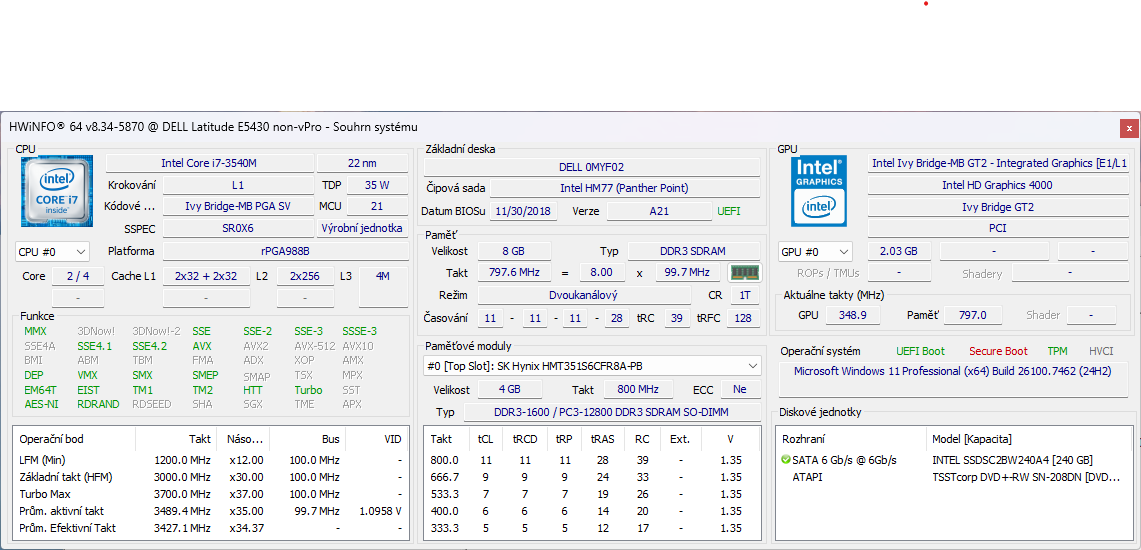Click the Výrobní jednotka button

pyautogui.click(x=361, y=228)
